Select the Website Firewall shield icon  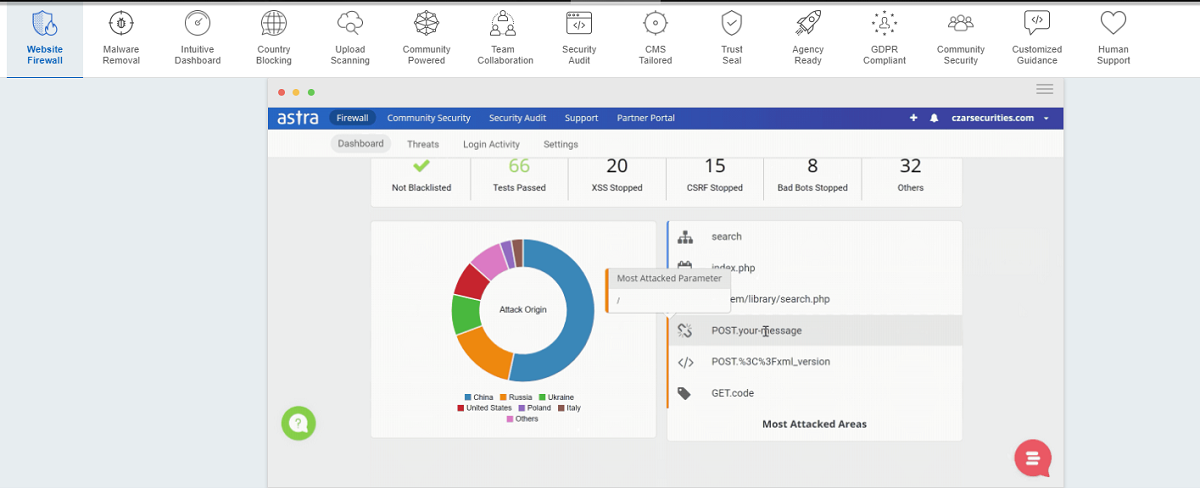pos(44,24)
